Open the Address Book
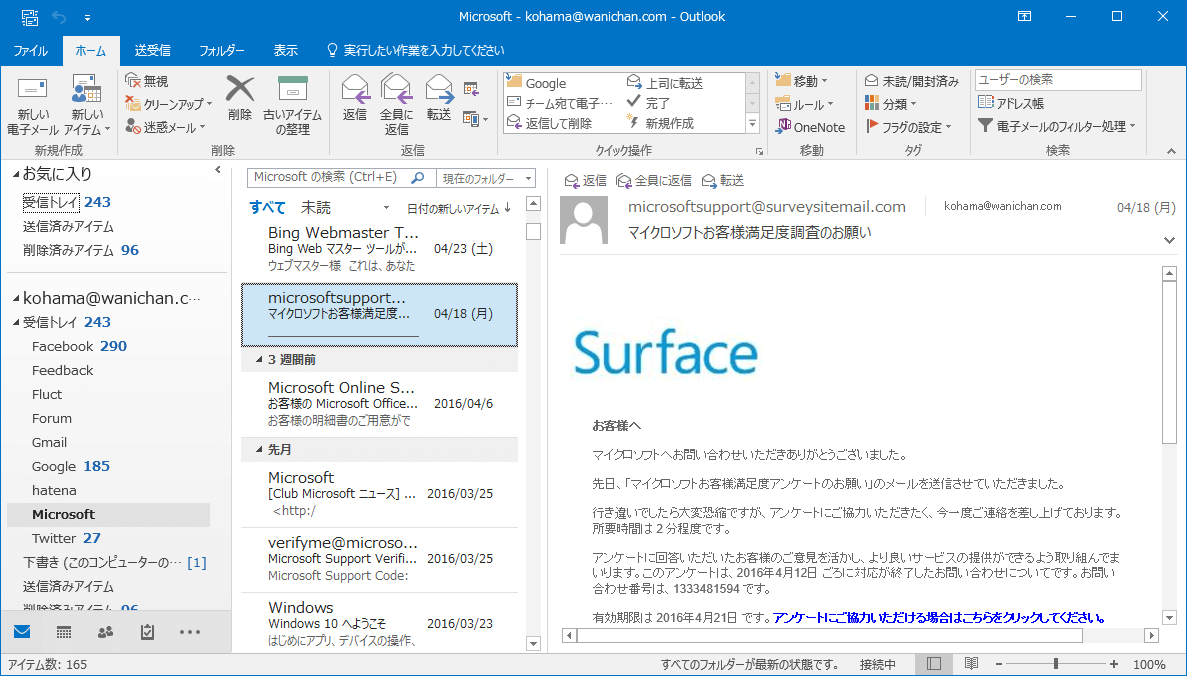1187x676 pixels. (1011, 103)
